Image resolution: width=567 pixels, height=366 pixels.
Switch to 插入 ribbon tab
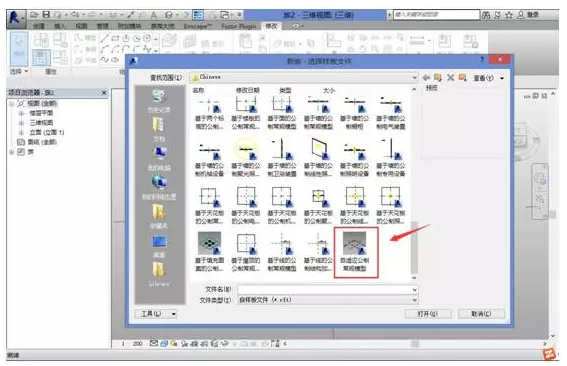point(60,26)
